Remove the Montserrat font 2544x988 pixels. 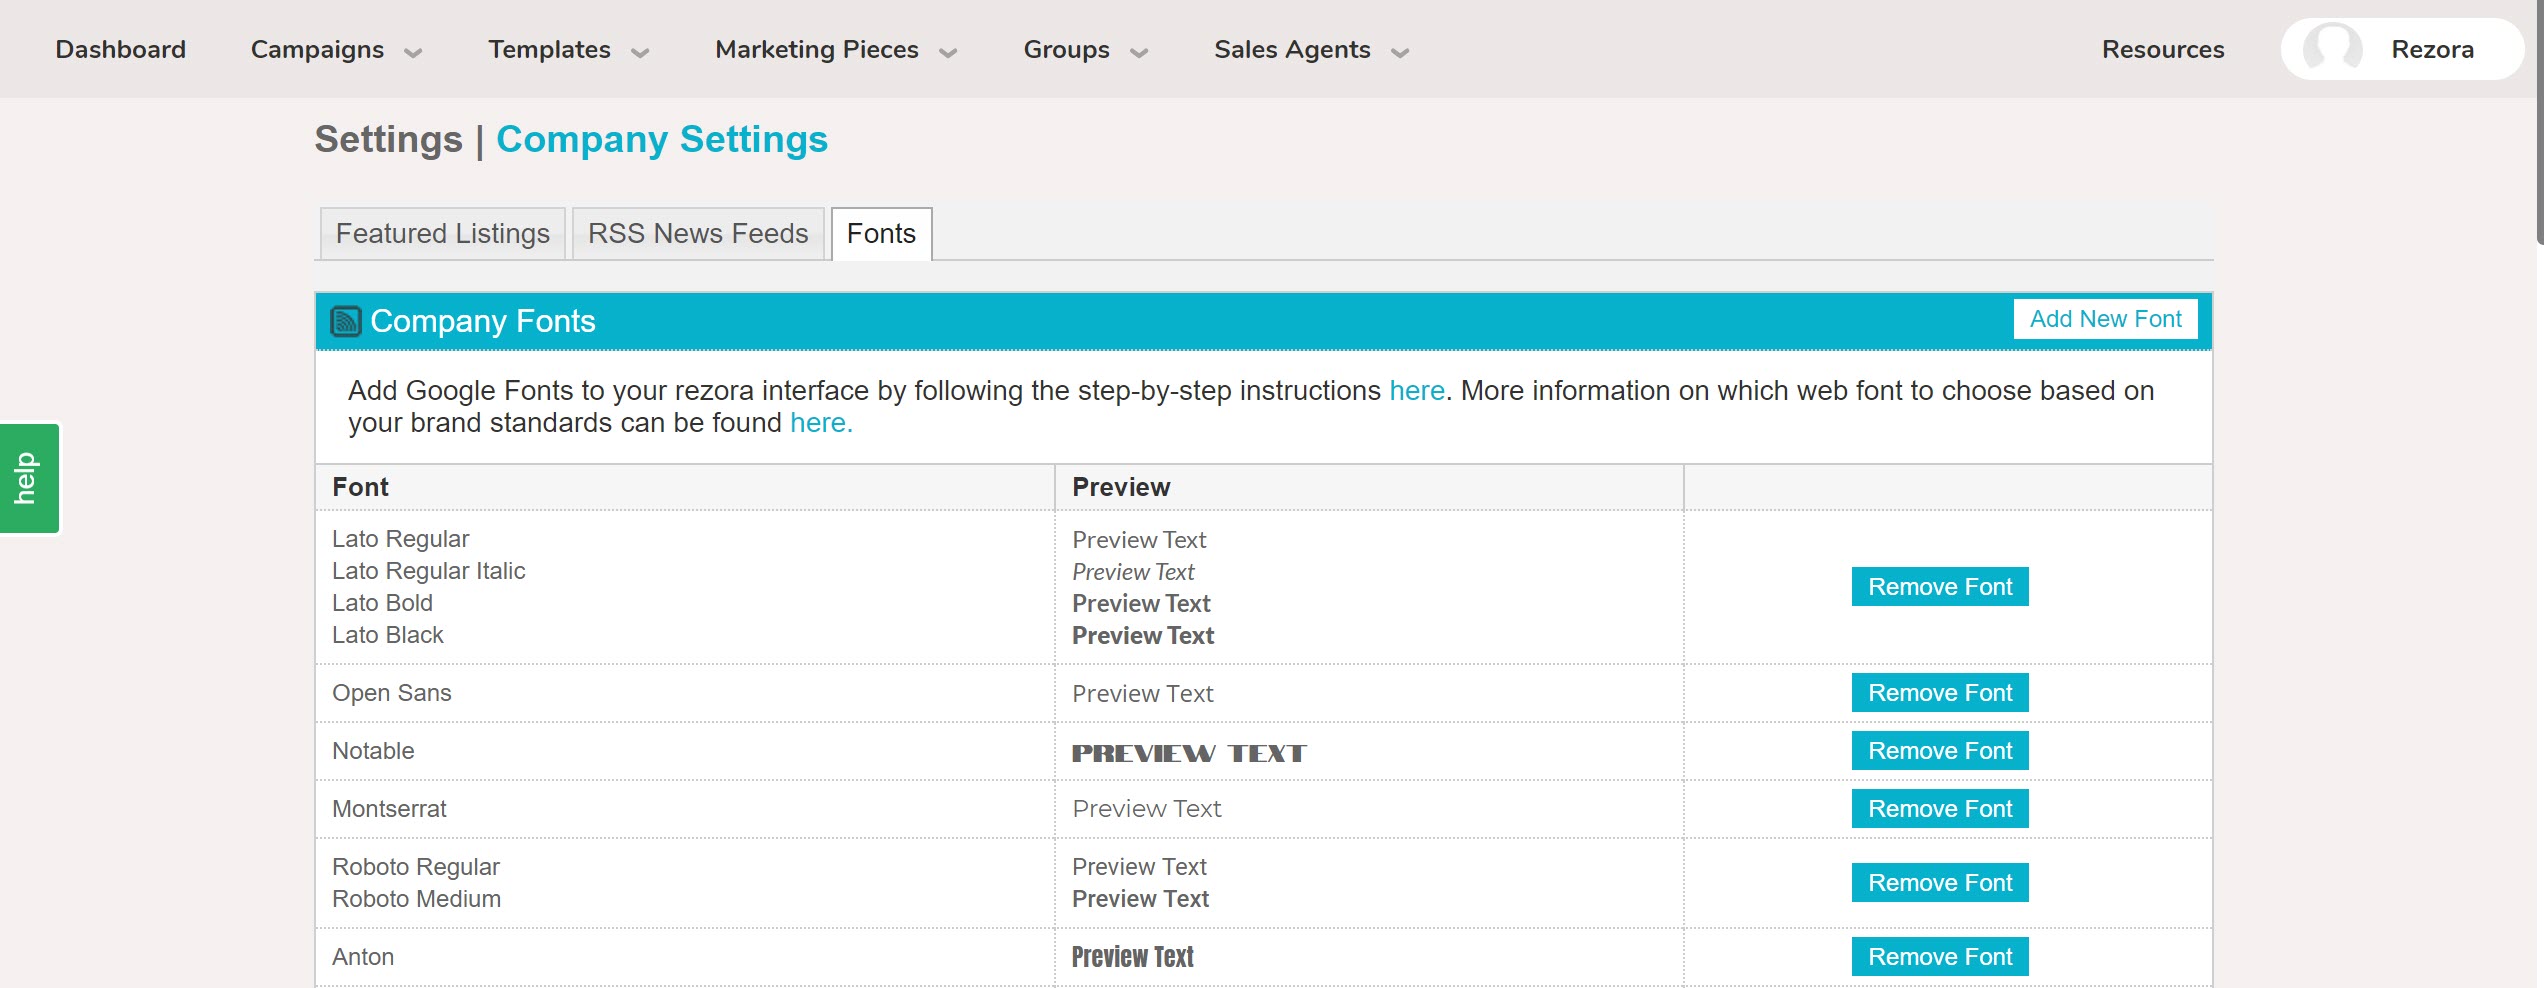tap(1939, 809)
